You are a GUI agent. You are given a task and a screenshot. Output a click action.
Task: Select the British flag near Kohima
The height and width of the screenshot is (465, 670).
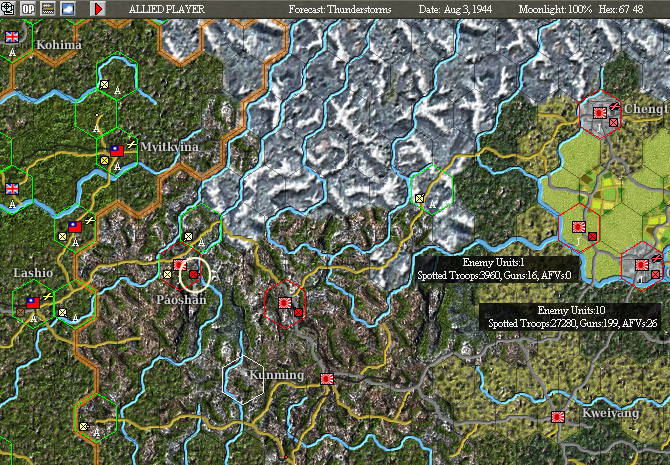click(12, 37)
